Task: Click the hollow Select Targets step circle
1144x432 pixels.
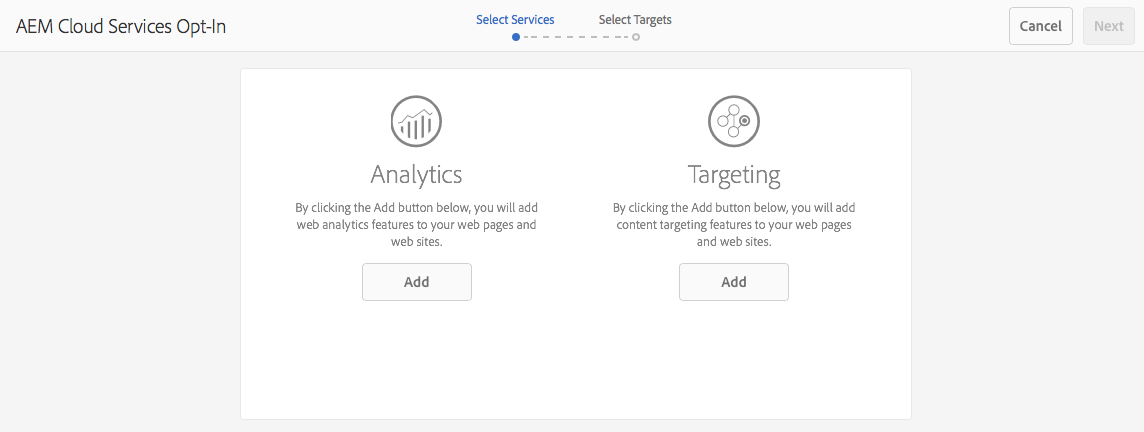Action: tap(636, 37)
